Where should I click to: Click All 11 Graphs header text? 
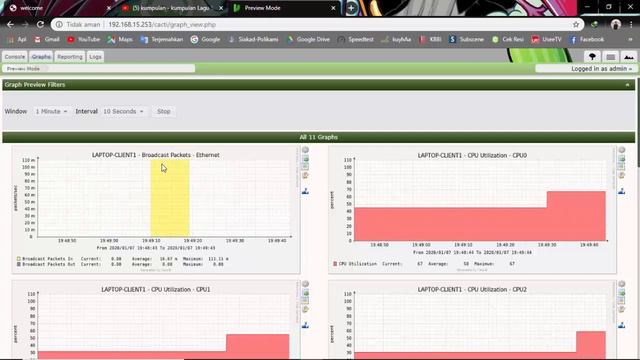[x=318, y=137]
